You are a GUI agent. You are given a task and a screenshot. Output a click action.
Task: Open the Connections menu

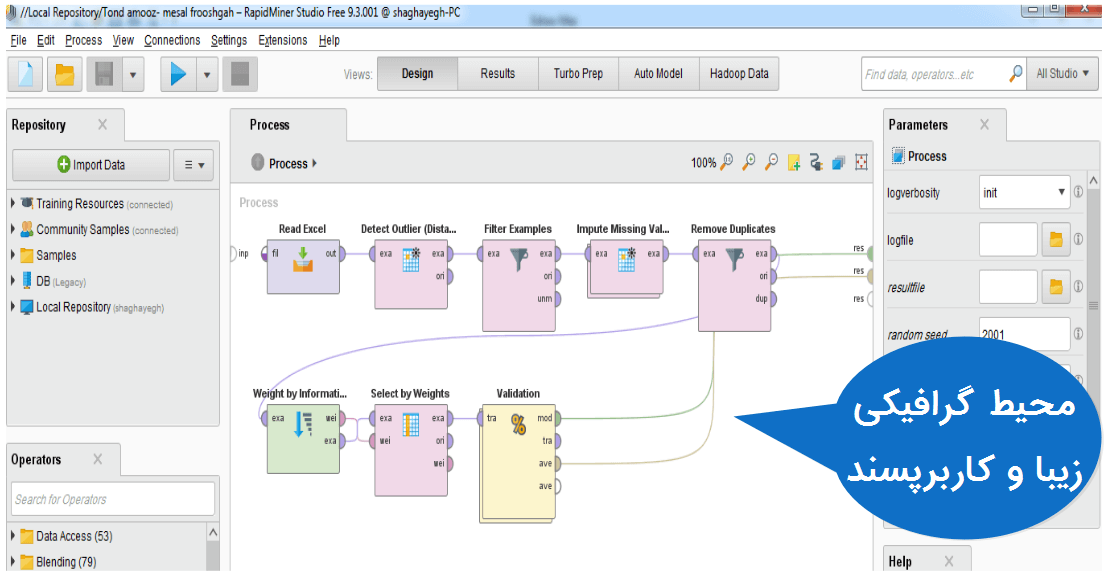[x=172, y=40]
